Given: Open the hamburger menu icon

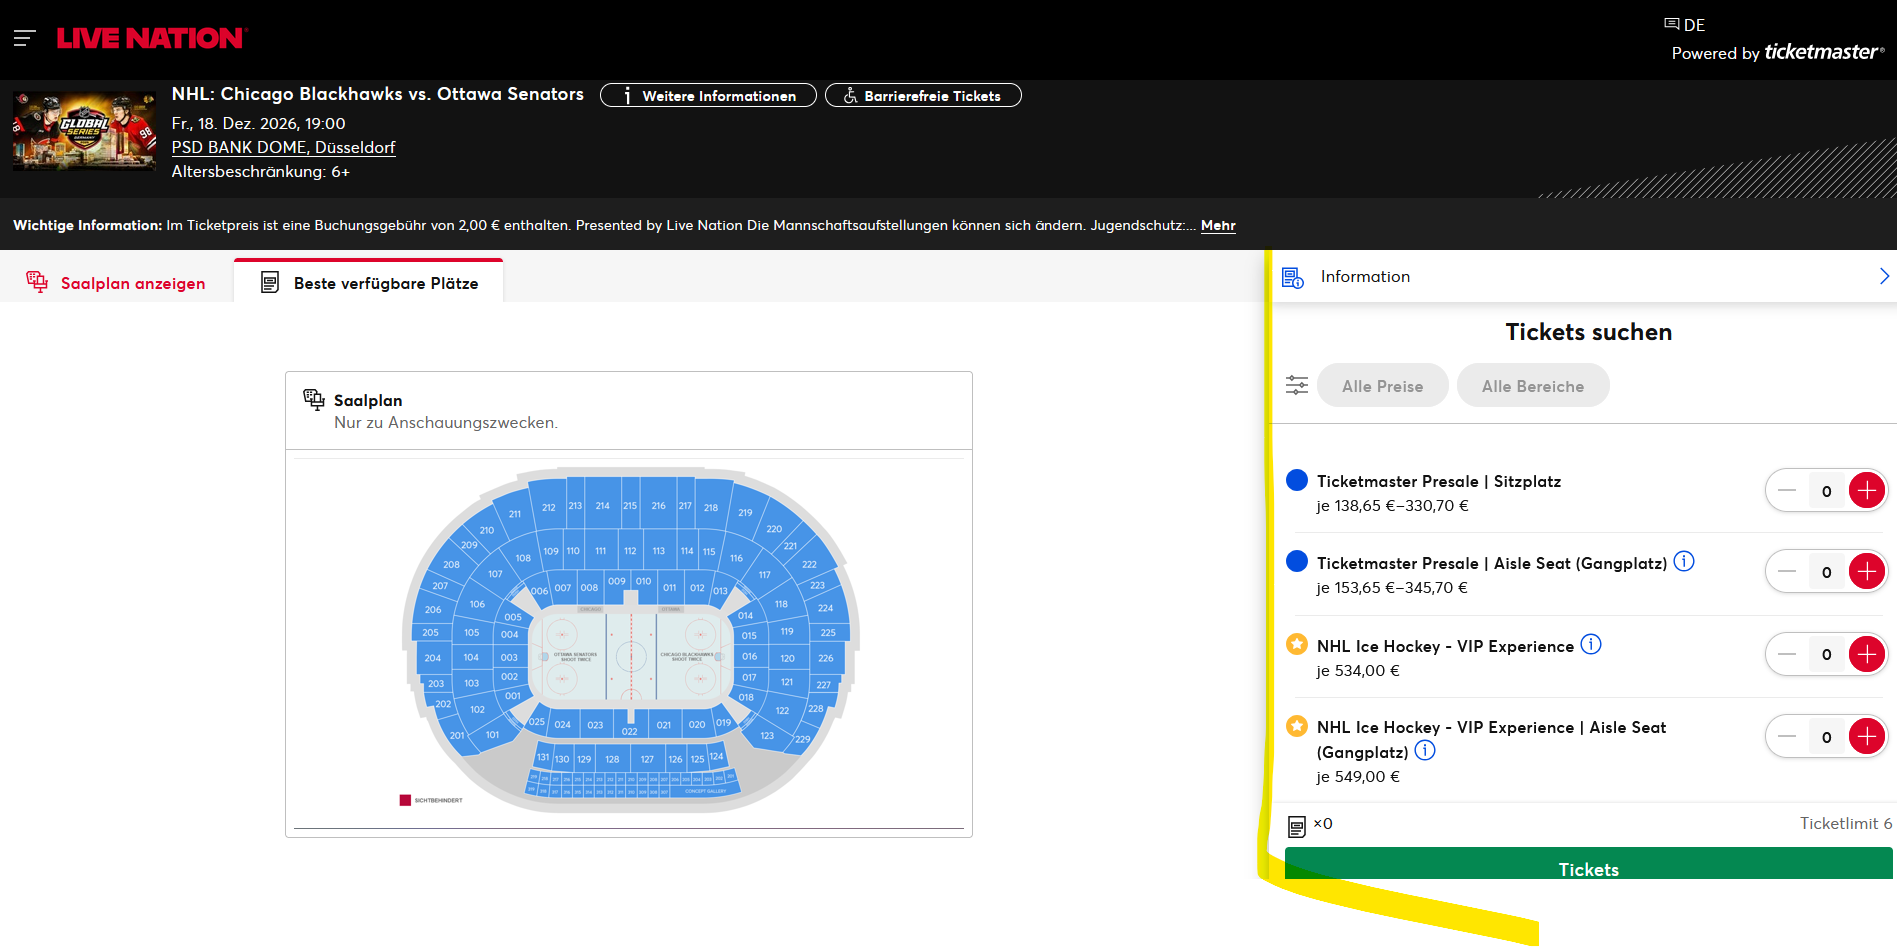Looking at the screenshot, I should 24,38.
